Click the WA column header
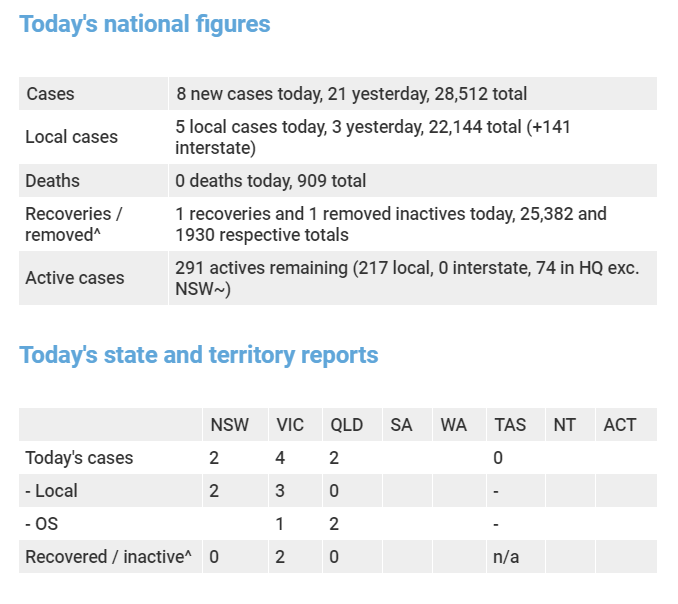Screen dimensions: 678x604 pyautogui.click(x=453, y=425)
